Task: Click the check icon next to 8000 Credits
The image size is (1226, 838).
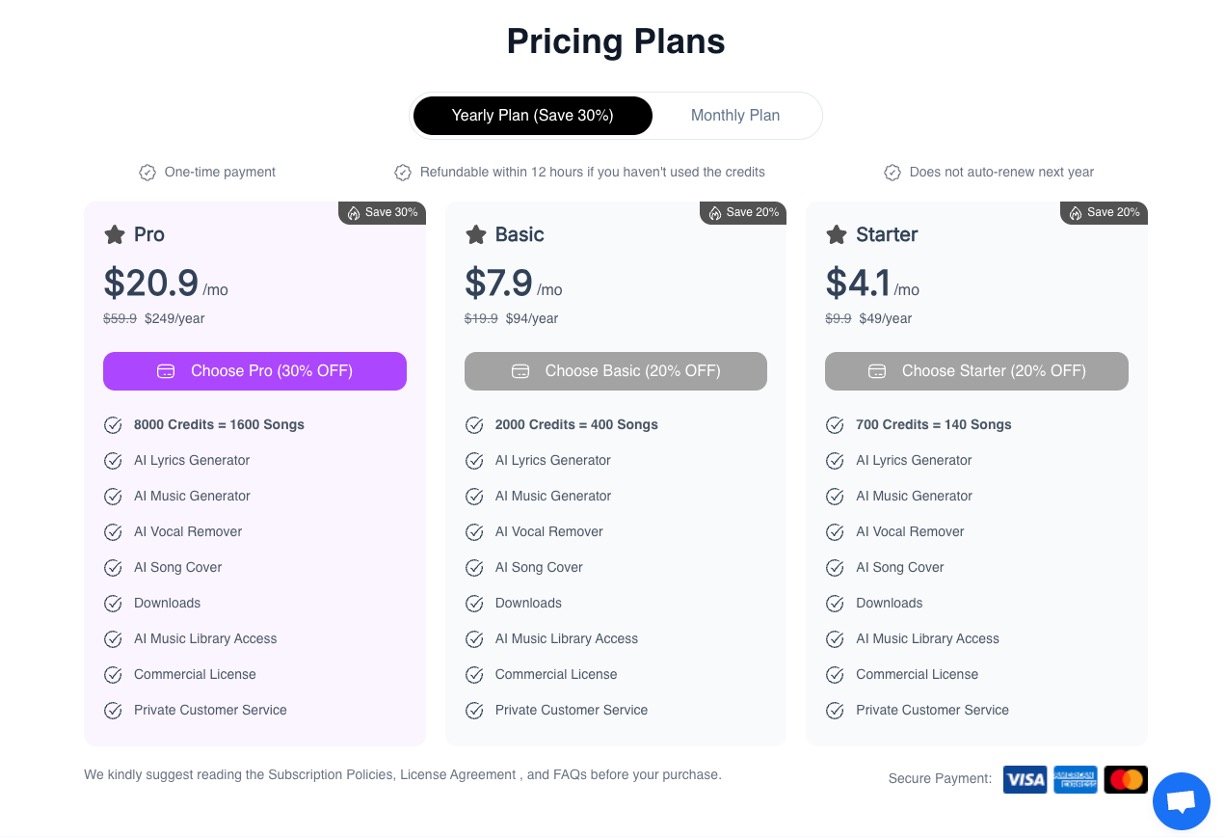Action: pos(113,425)
